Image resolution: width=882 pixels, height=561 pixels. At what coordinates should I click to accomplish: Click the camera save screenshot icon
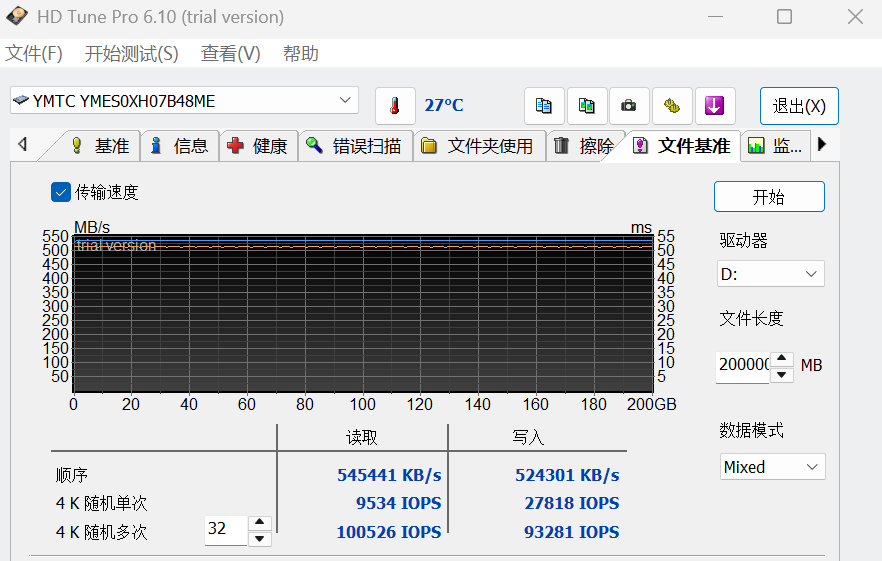point(629,106)
